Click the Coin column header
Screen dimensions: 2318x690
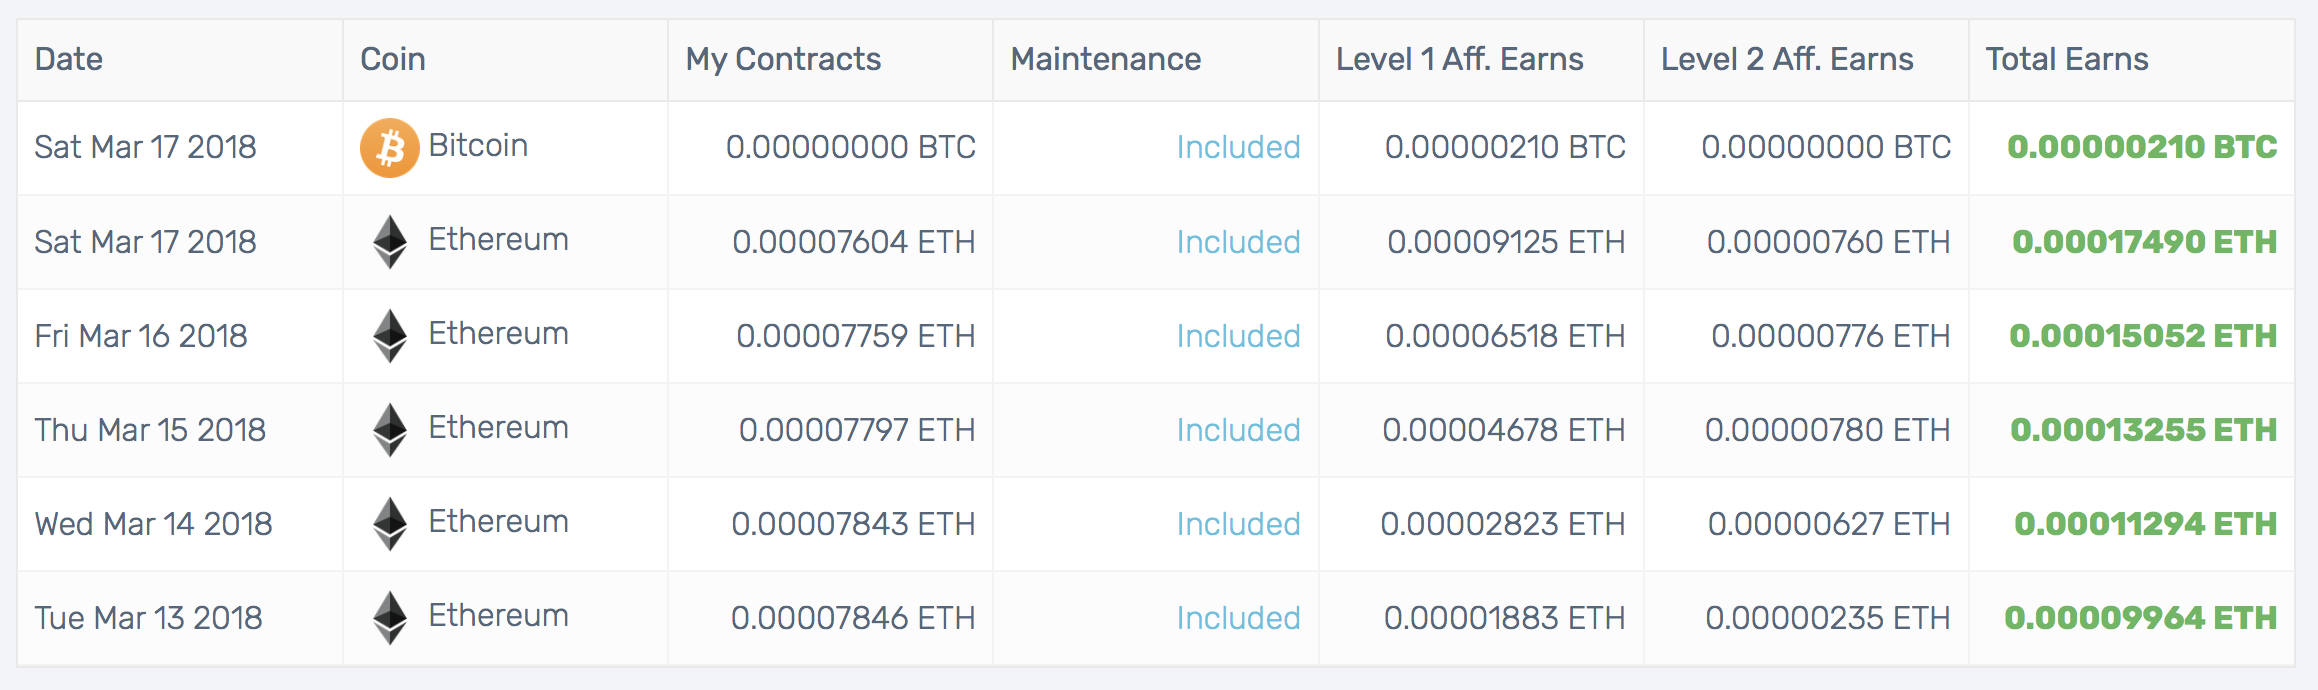pyautogui.click(x=393, y=60)
